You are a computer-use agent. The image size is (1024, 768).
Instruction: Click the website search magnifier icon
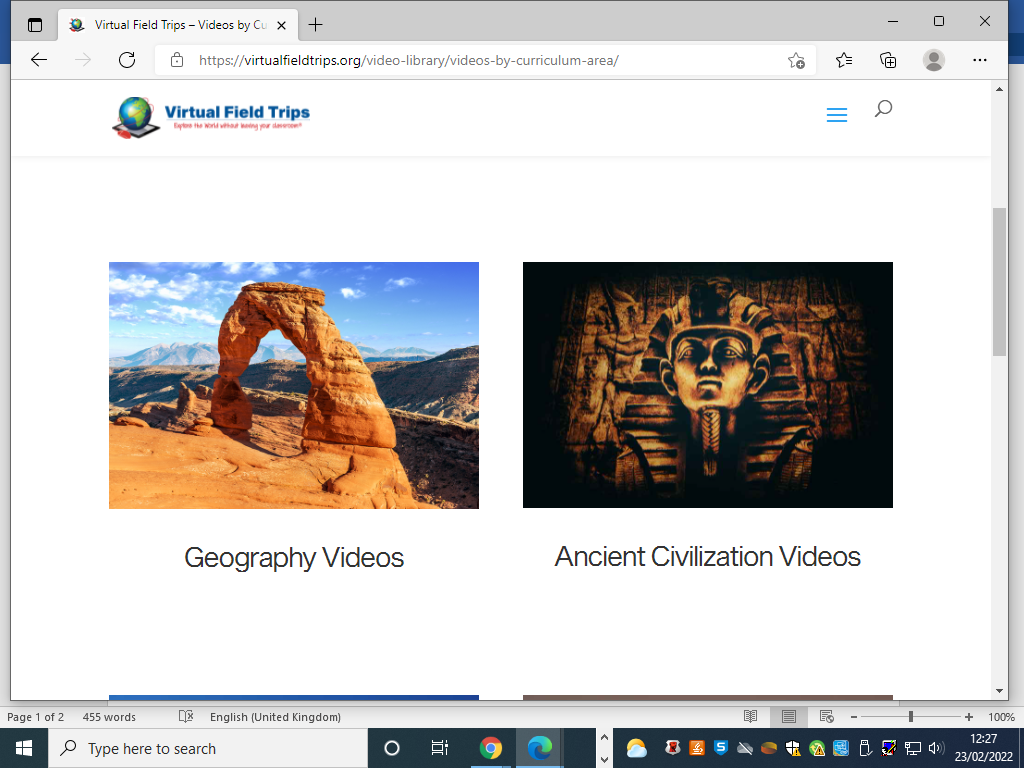[x=883, y=109]
